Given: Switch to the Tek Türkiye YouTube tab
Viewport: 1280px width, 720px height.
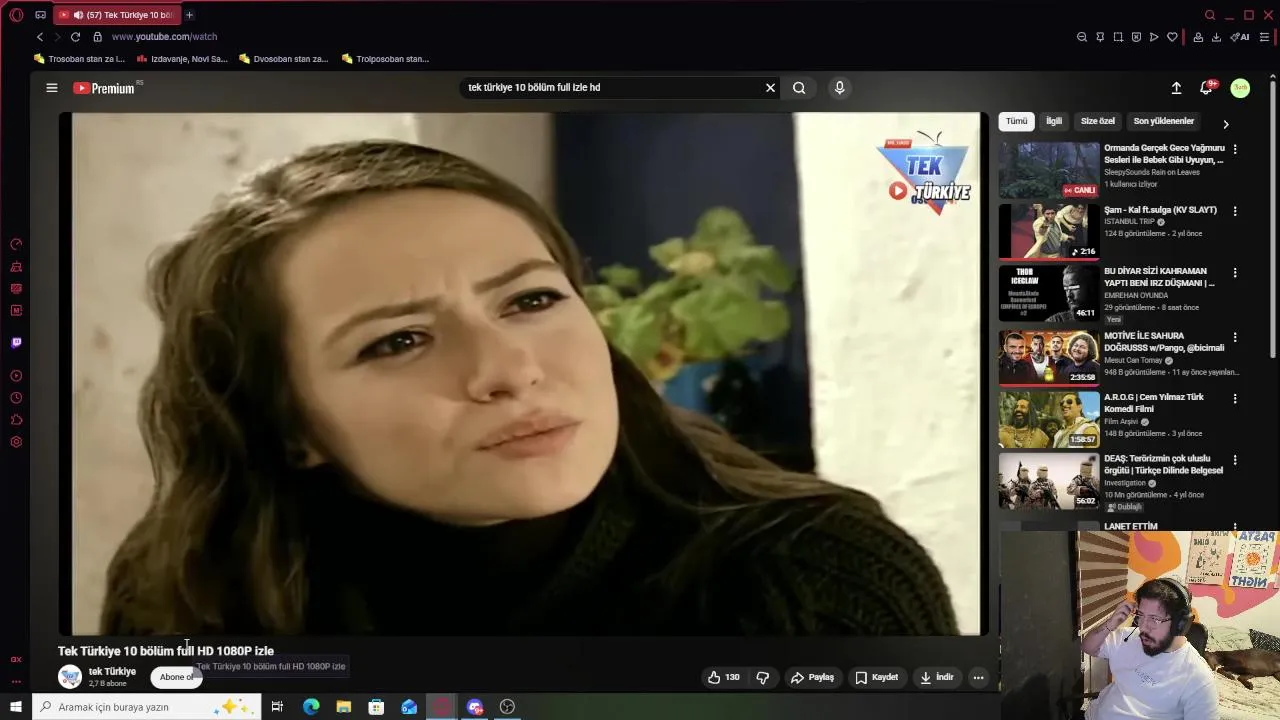Looking at the screenshot, I should click(x=116, y=15).
